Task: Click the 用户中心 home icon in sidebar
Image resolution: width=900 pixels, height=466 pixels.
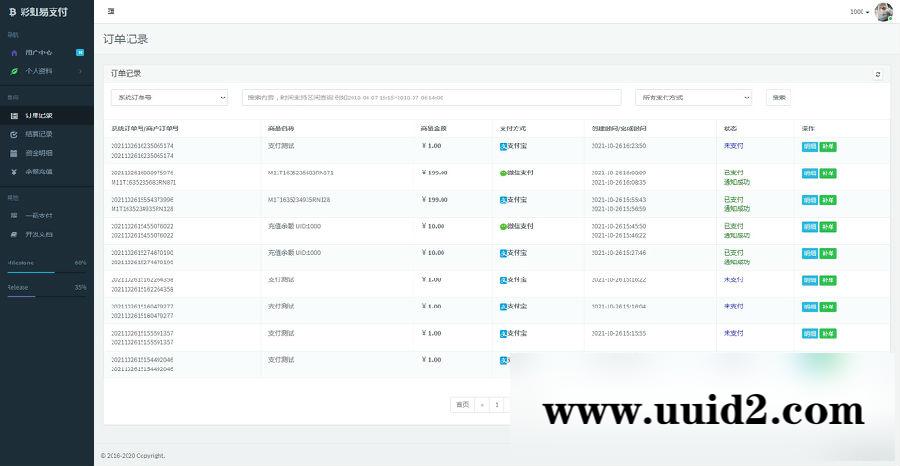Action: (x=14, y=52)
